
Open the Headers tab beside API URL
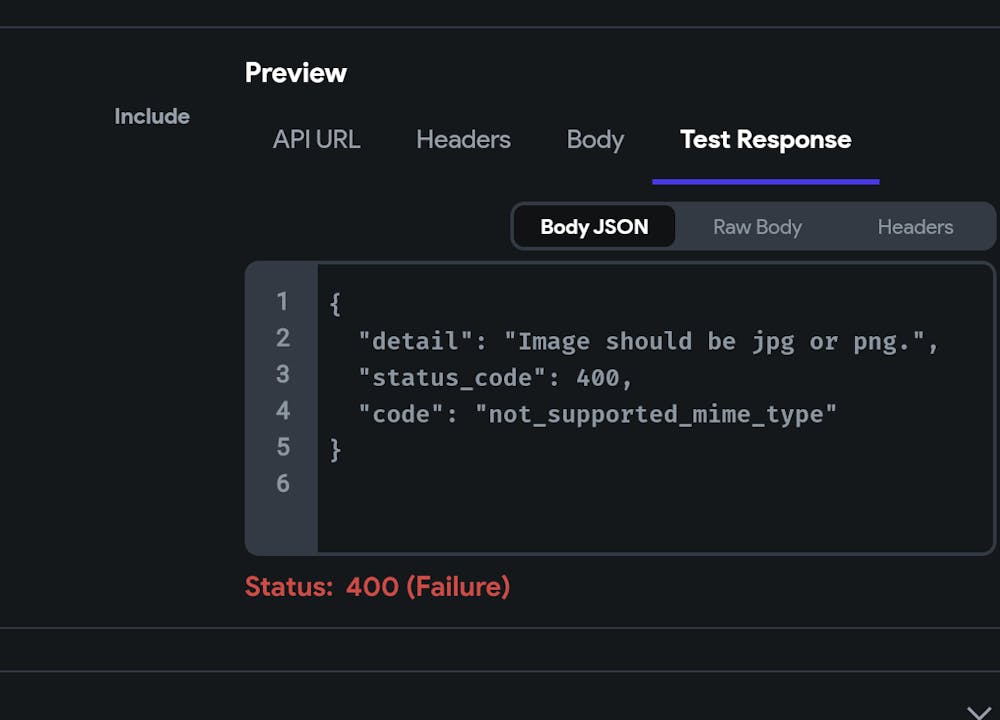[463, 140]
